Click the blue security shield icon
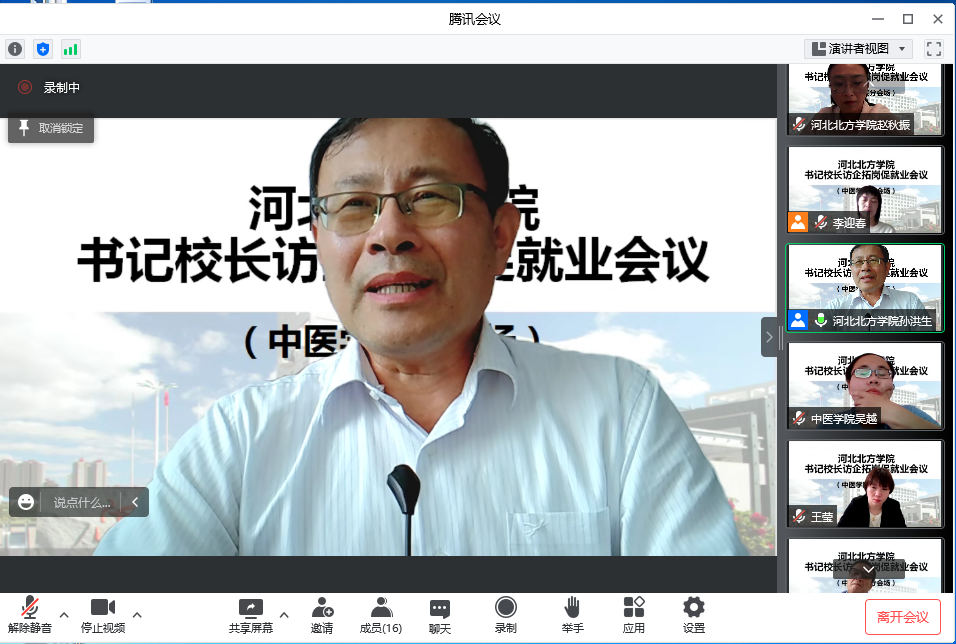956x644 pixels. coord(43,49)
